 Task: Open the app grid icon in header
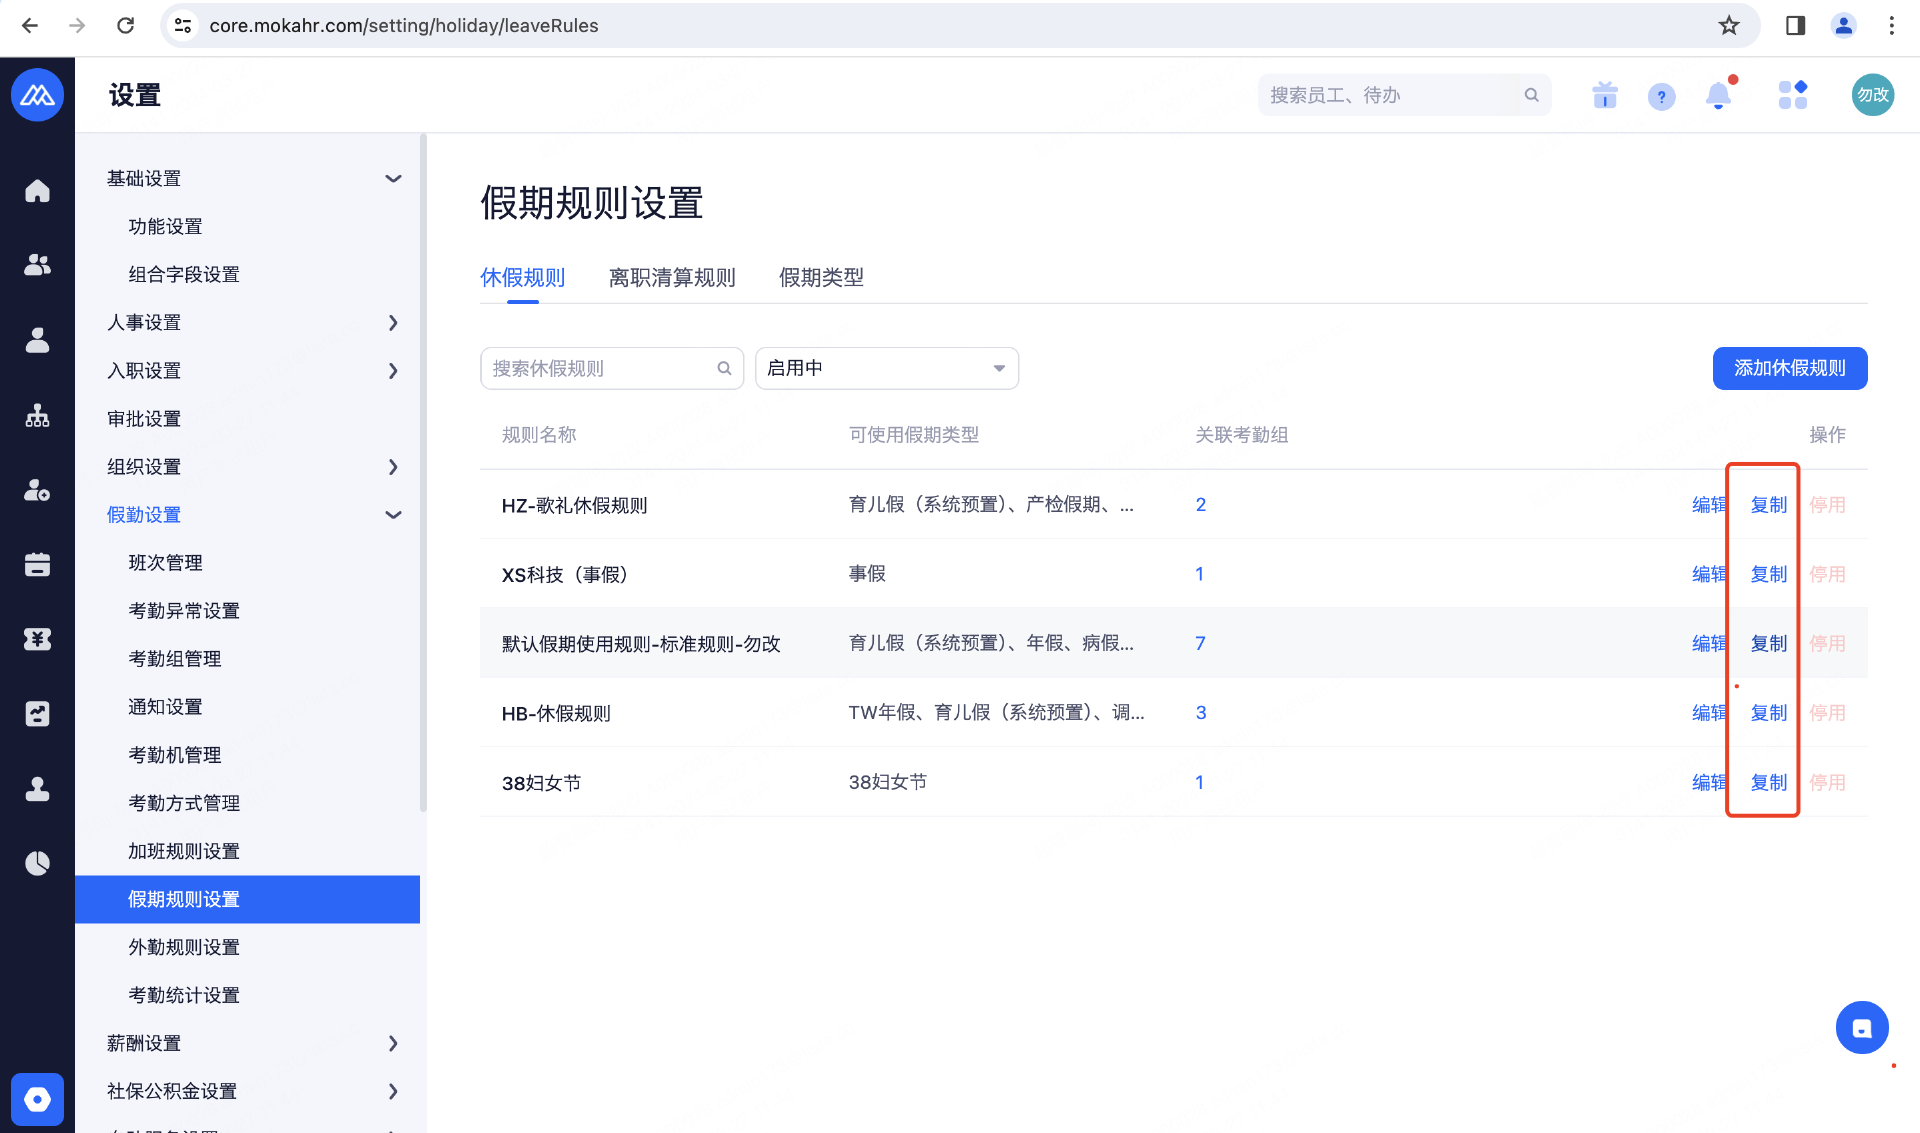pyautogui.click(x=1792, y=95)
